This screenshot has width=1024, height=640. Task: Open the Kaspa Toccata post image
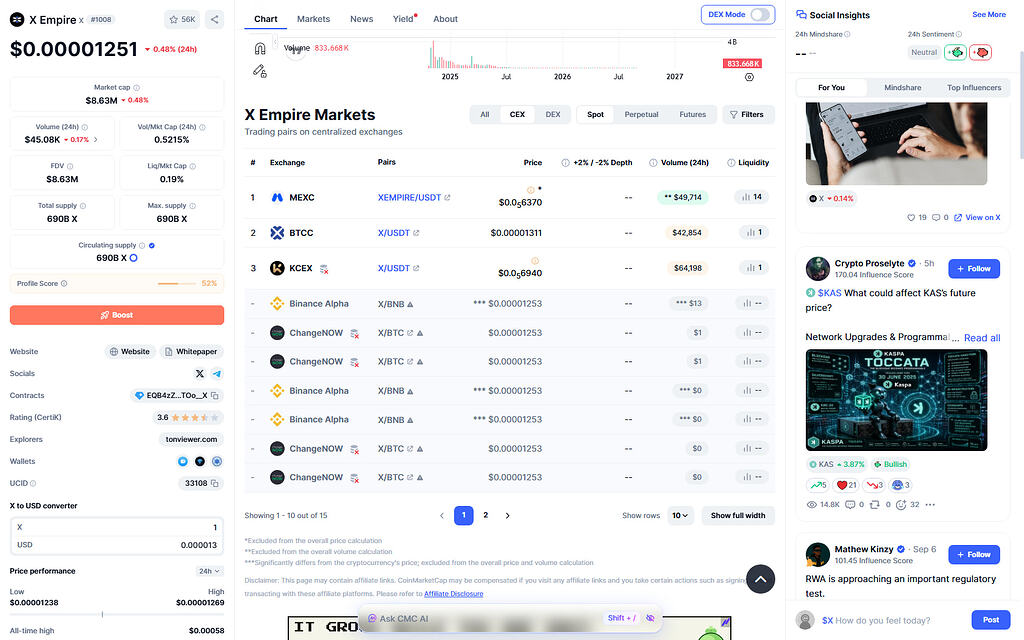[896, 400]
